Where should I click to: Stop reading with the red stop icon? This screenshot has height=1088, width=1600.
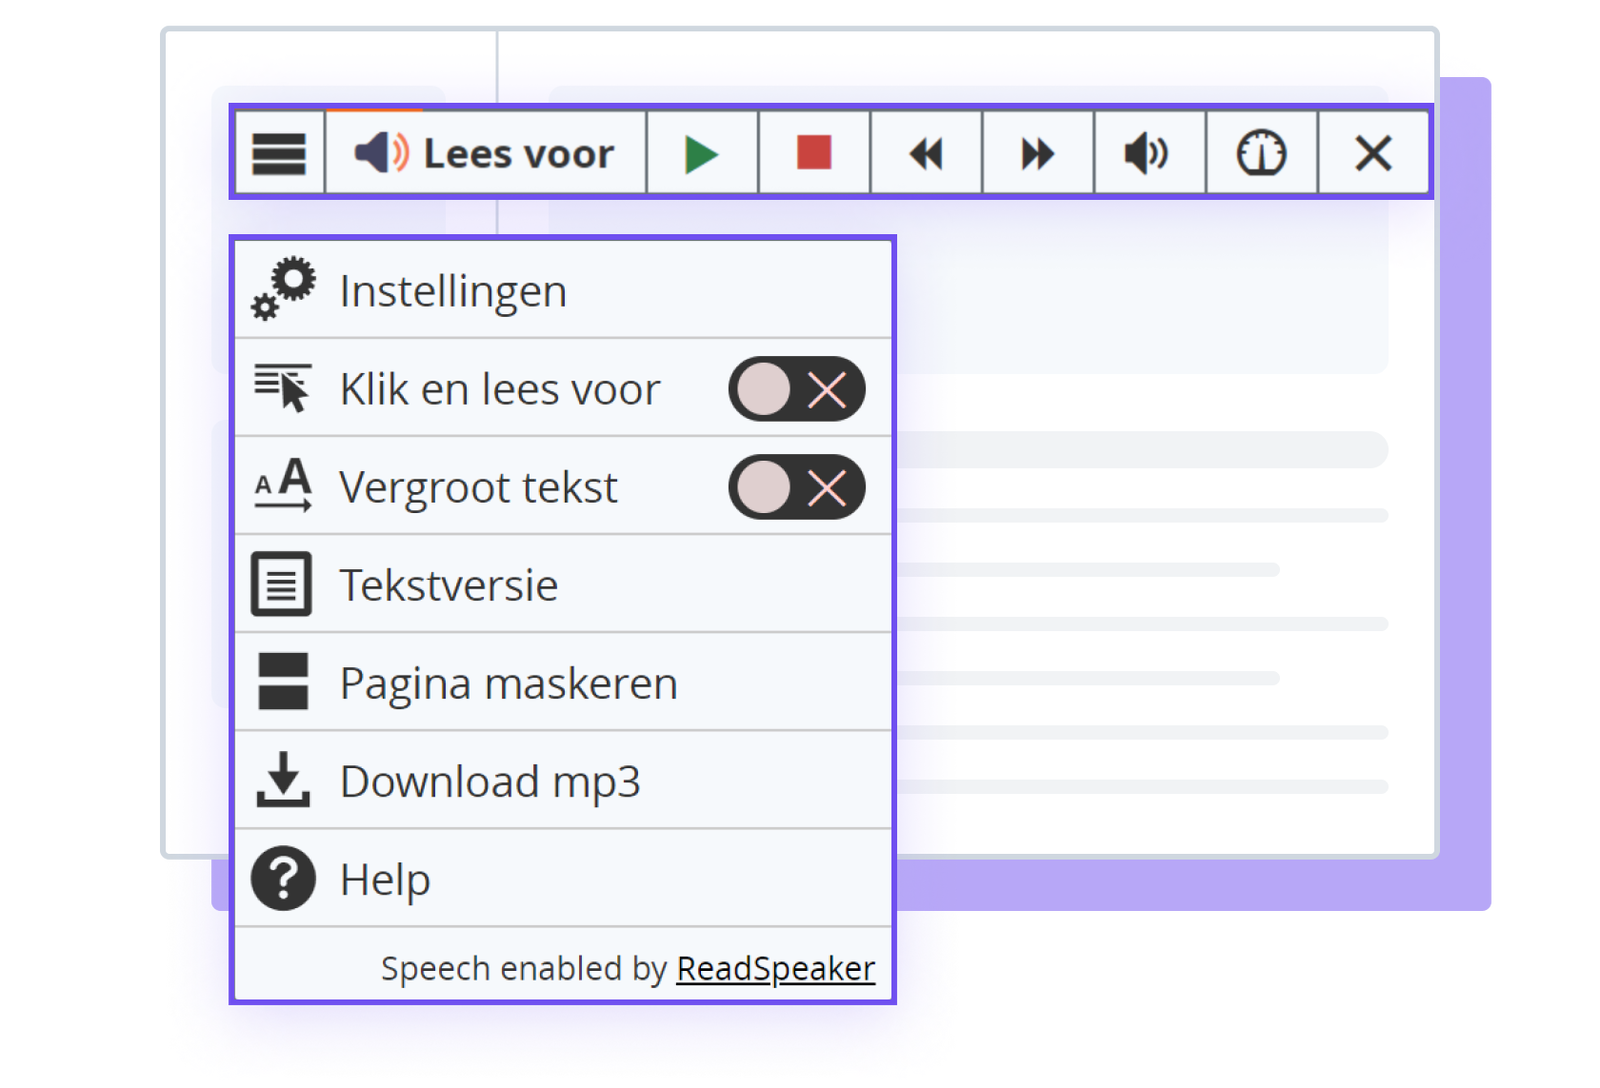(812, 153)
